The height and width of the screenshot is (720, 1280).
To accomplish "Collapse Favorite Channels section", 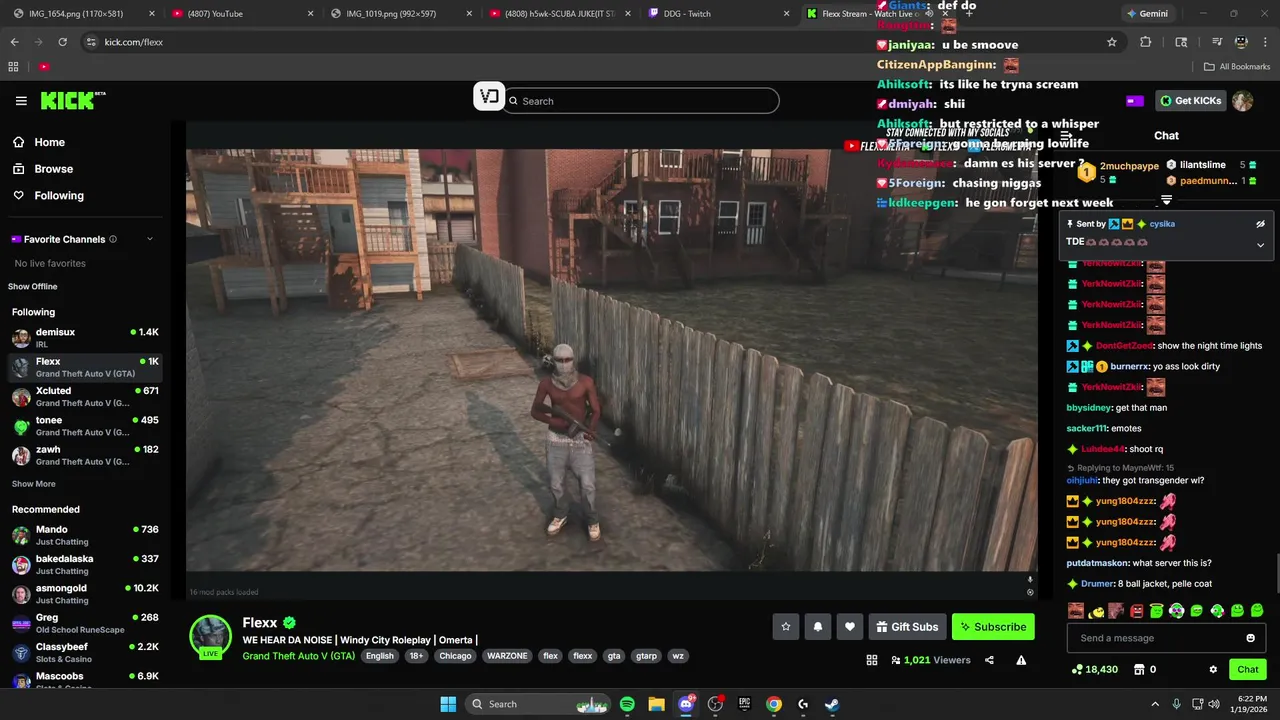I will pyautogui.click(x=150, y=239).
